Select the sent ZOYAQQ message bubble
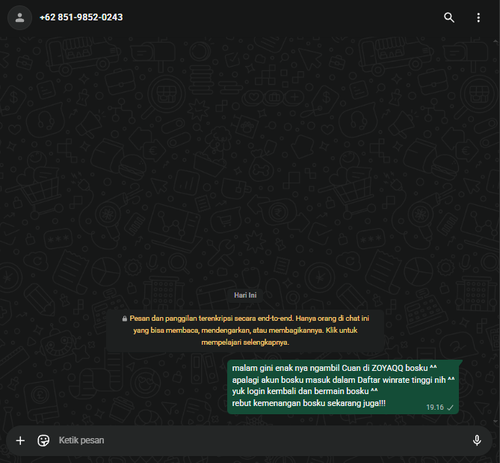This screenshot has height=463, width=500. [343, 387]
